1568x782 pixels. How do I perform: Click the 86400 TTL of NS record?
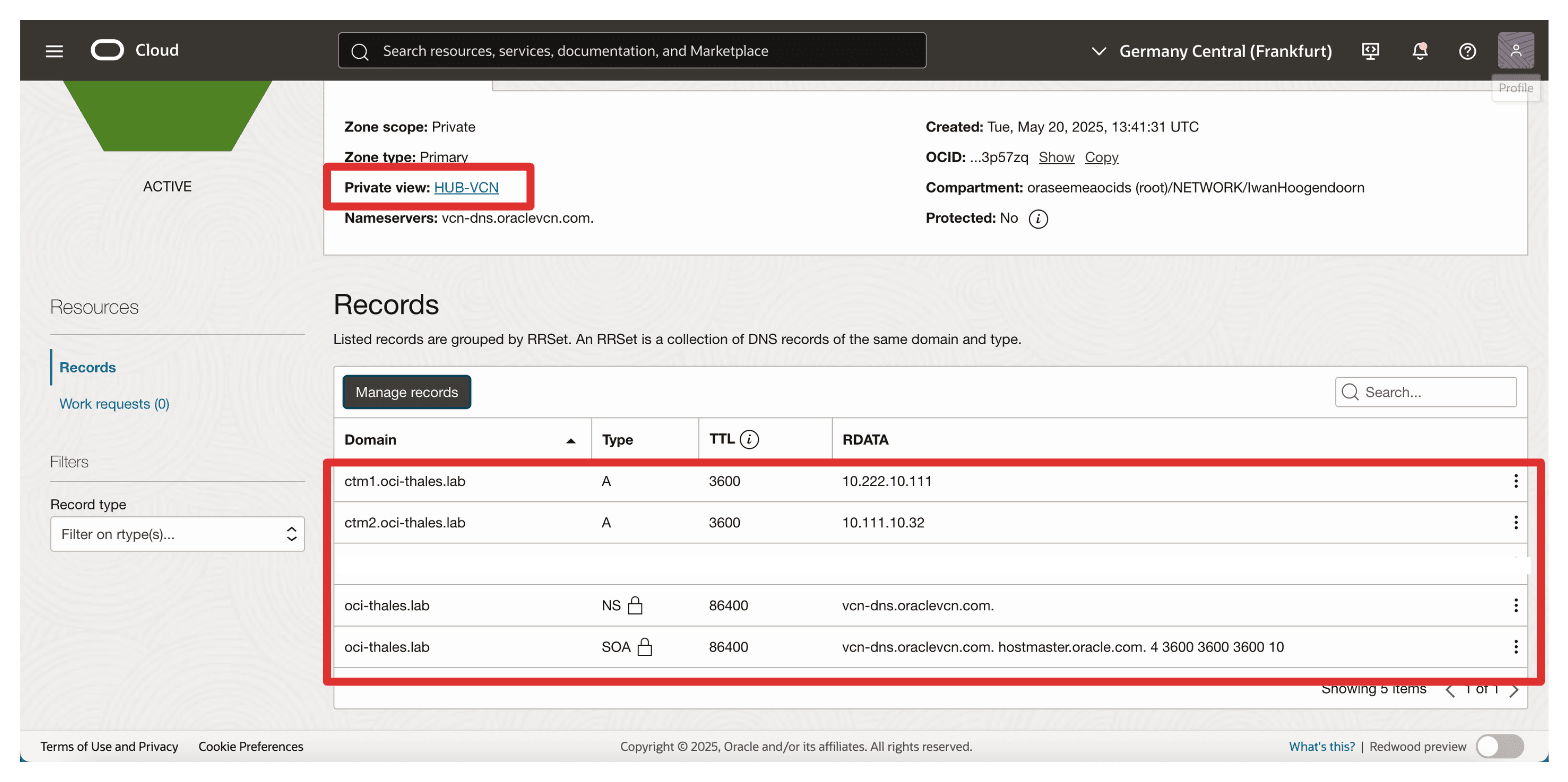pos(728,605)
